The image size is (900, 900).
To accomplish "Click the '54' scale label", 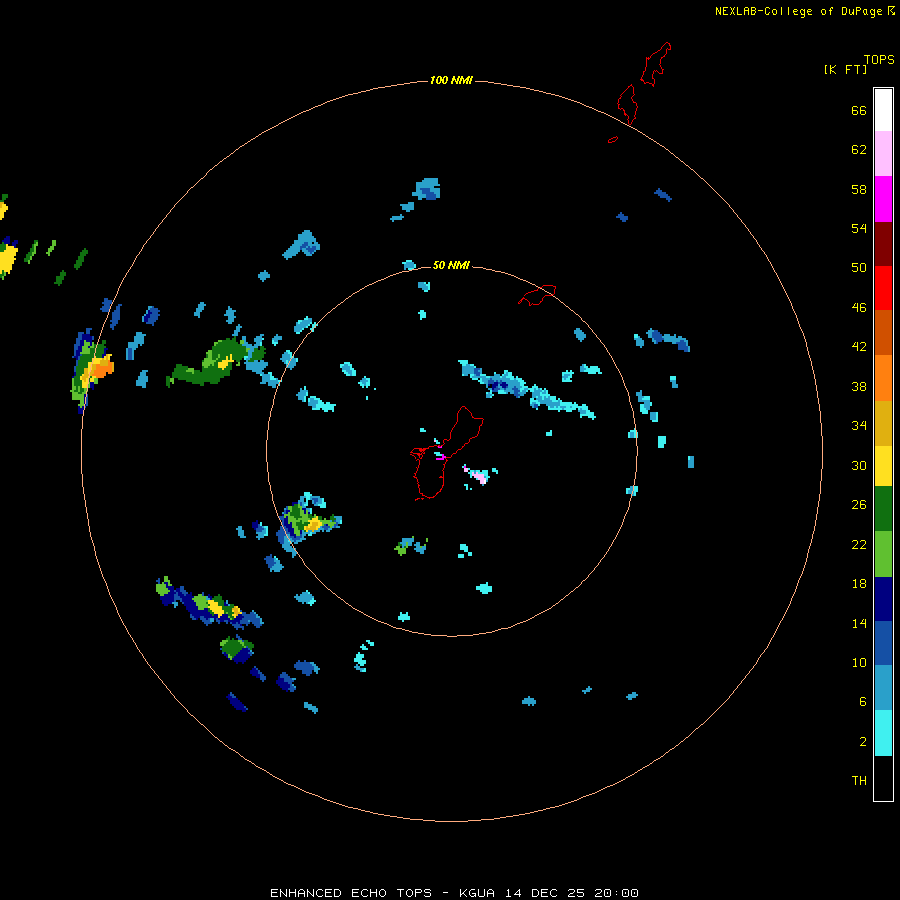I will point(859,228).
